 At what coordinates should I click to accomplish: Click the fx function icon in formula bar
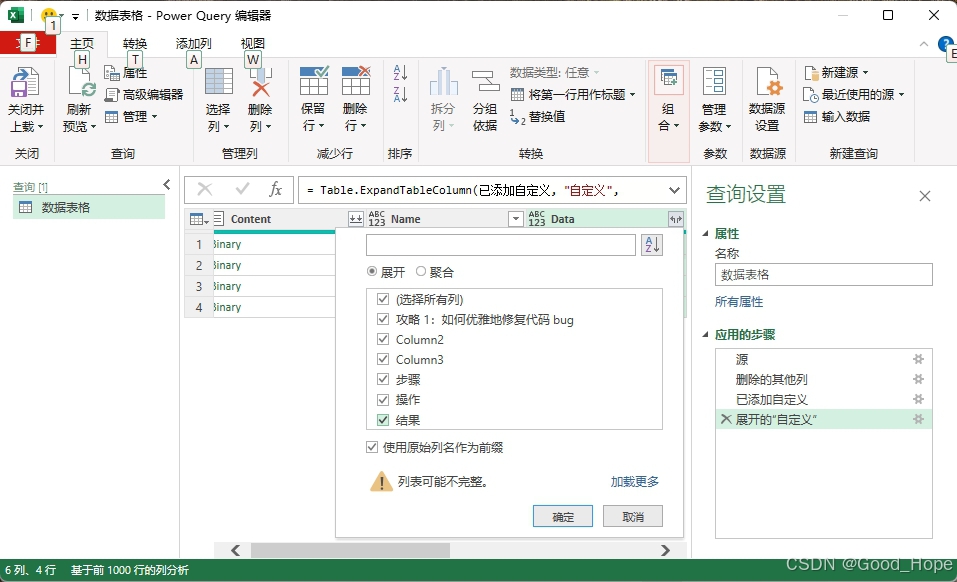pos(275,189)
